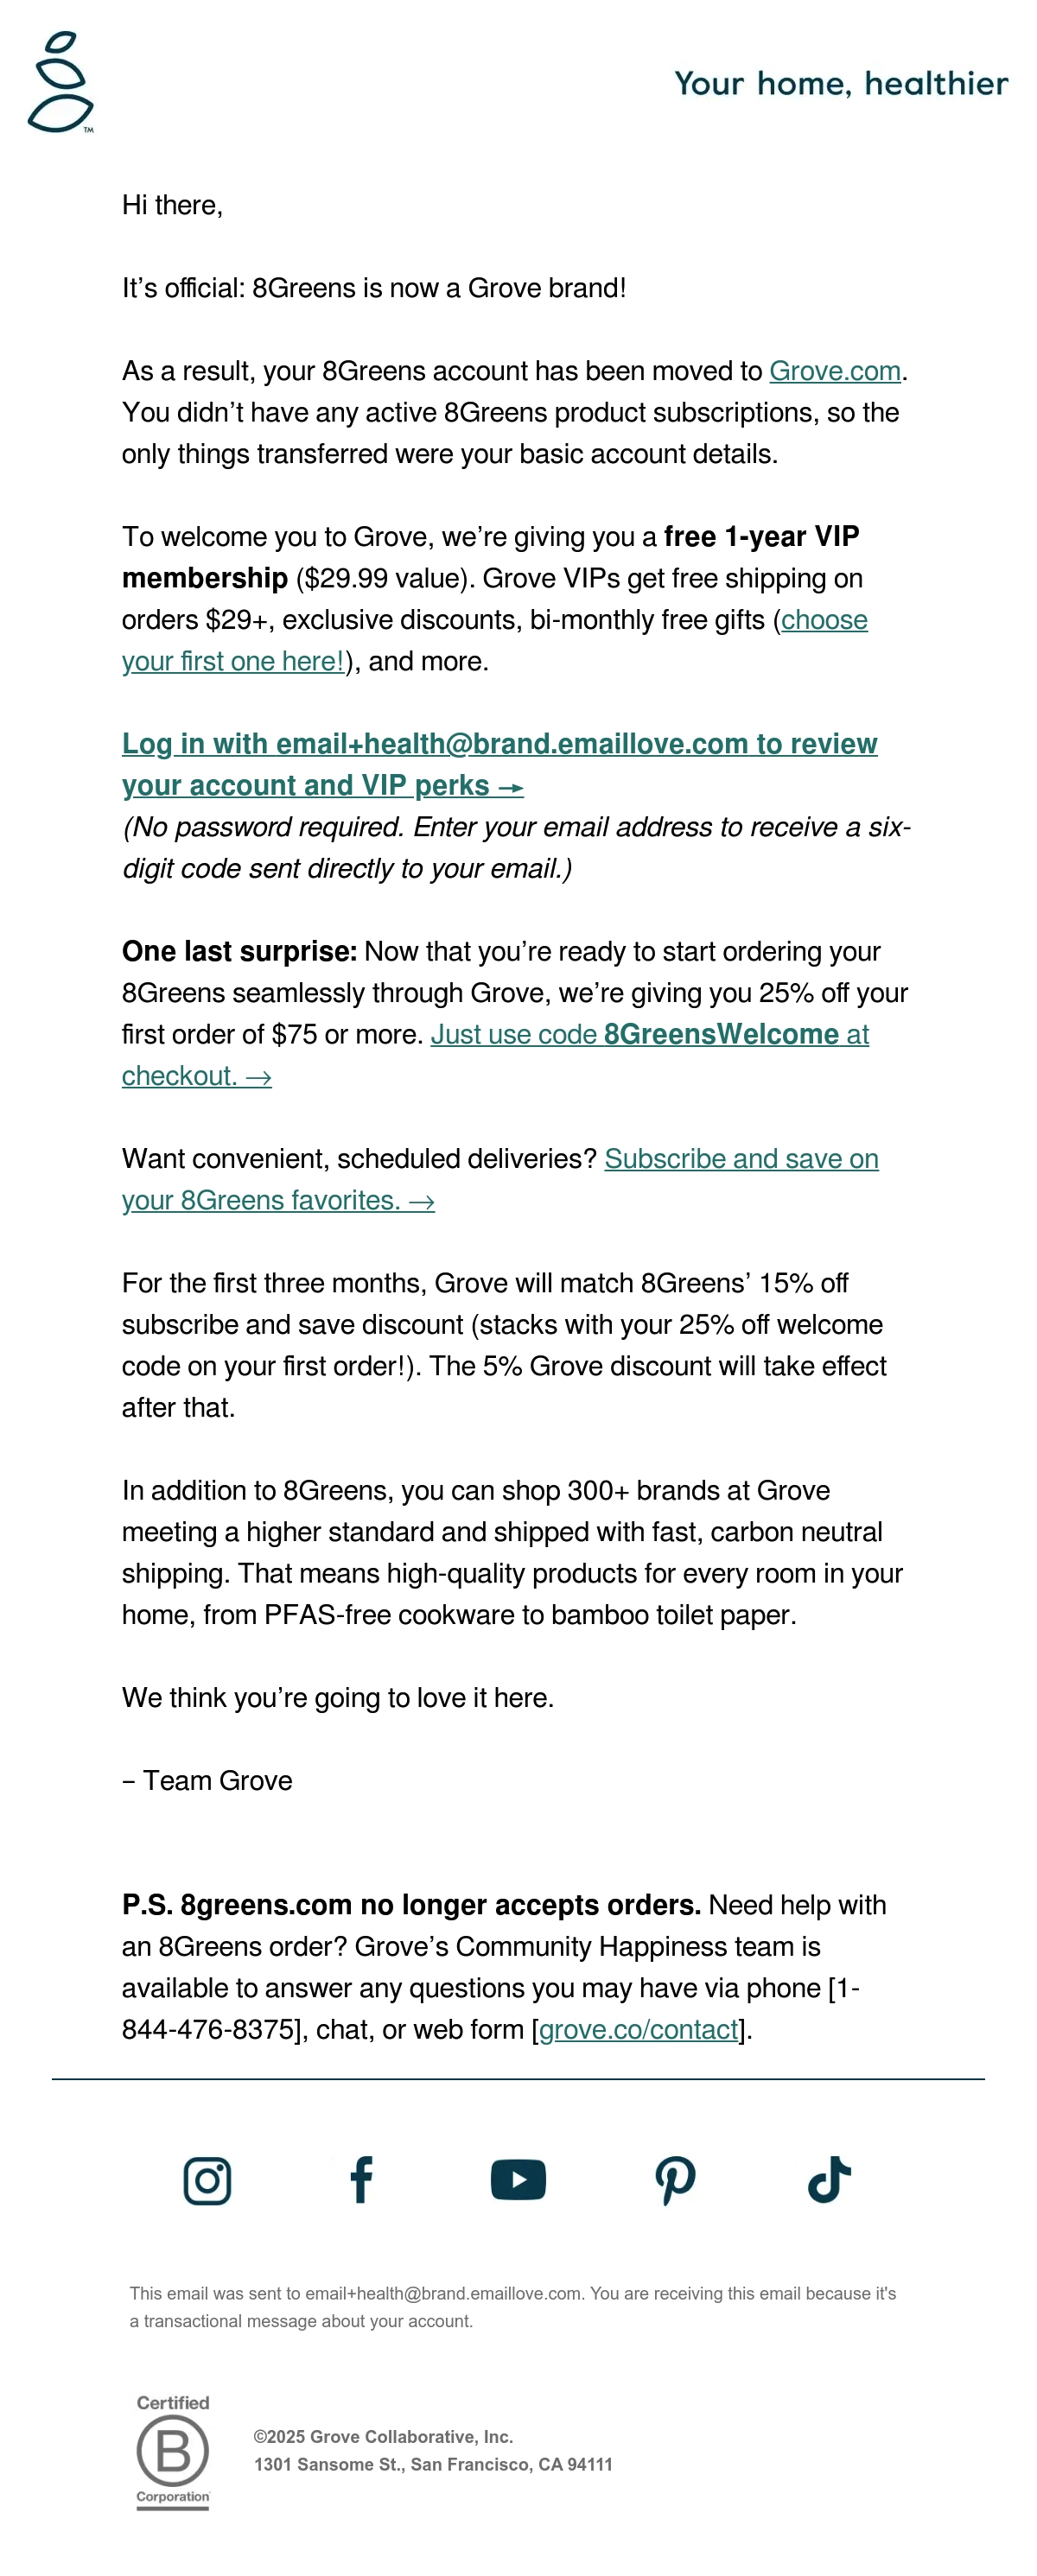Open the Facebook social icon

(362, 2180)
